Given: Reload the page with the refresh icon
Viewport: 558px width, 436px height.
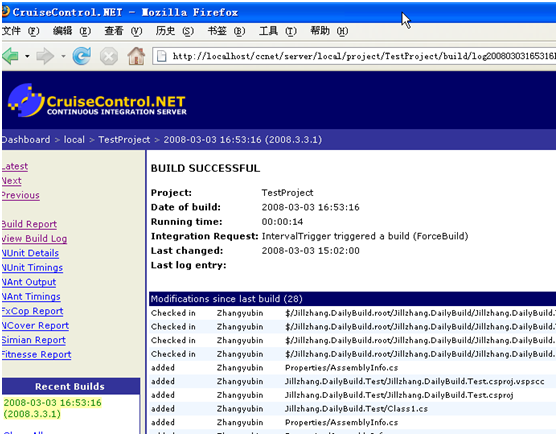Looking at the screenshot, I should [x=81, y=56].
